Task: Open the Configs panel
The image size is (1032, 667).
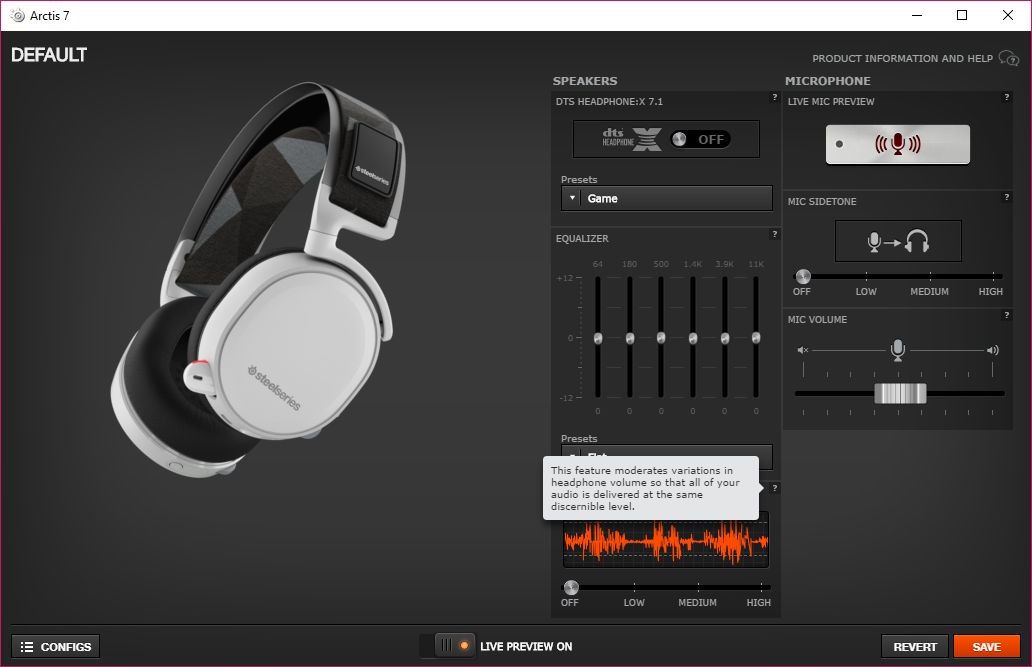Action: click(x=56, y=647)
